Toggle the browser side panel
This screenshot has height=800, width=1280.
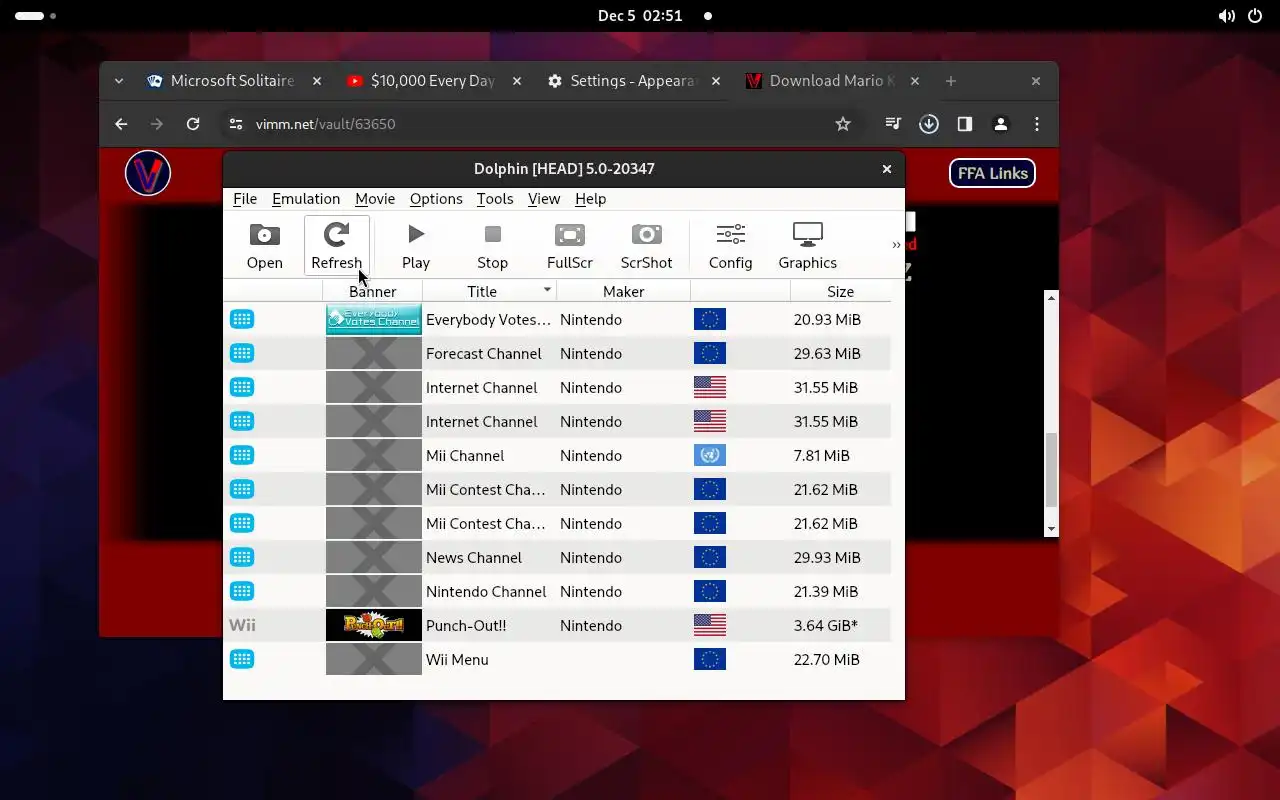tap(965, 124)
